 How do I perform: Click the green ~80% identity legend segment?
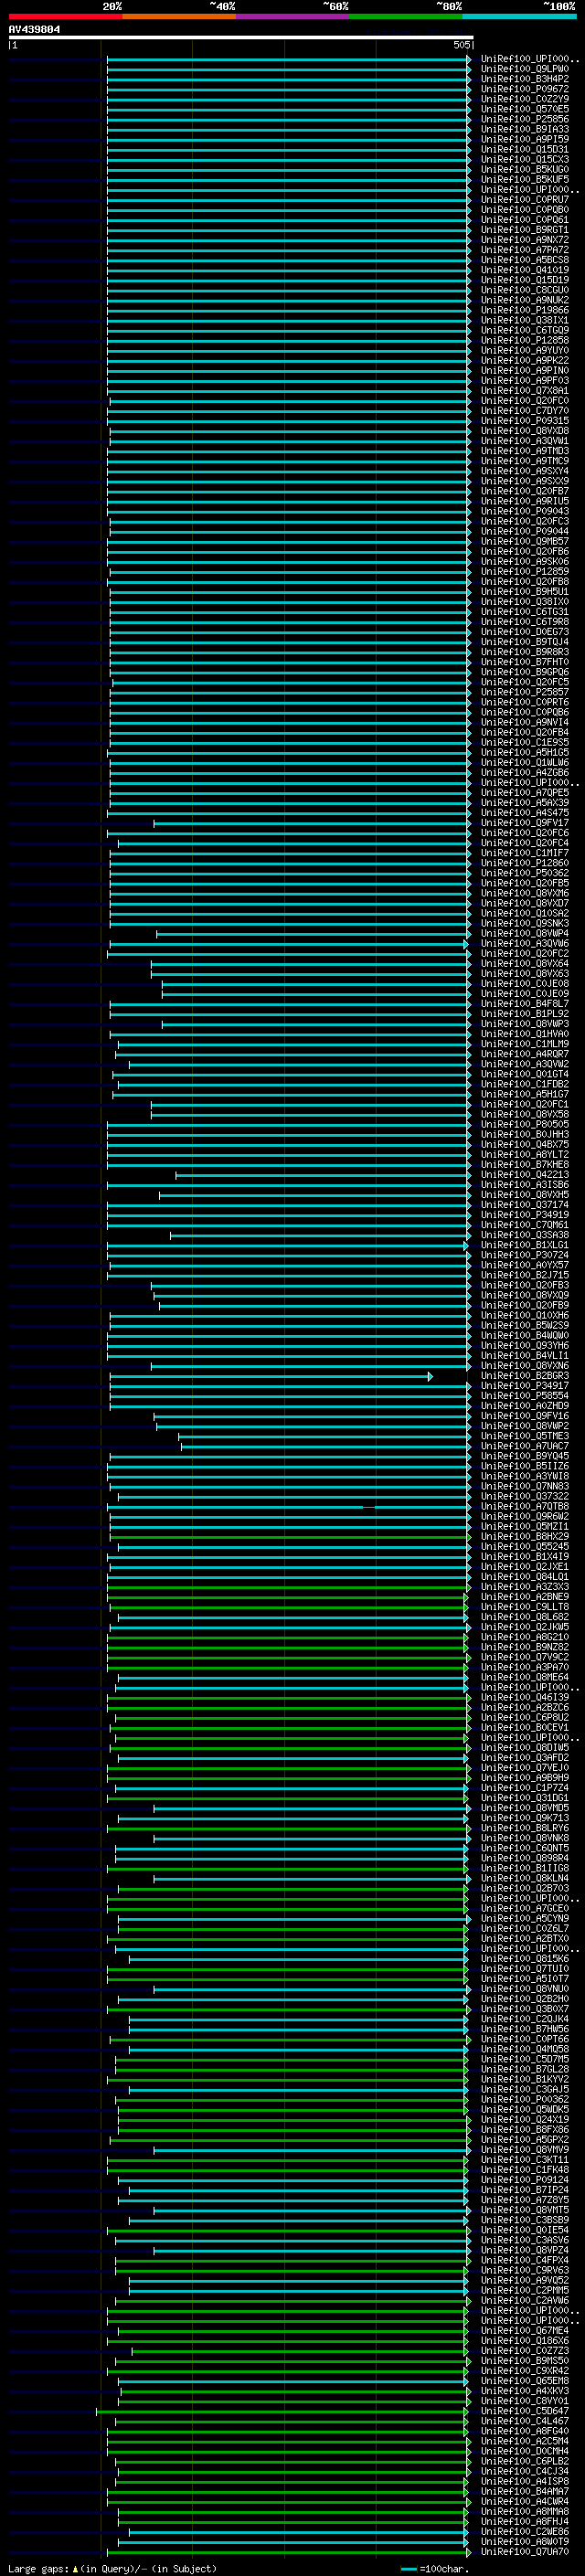click(x=406, y=16)
